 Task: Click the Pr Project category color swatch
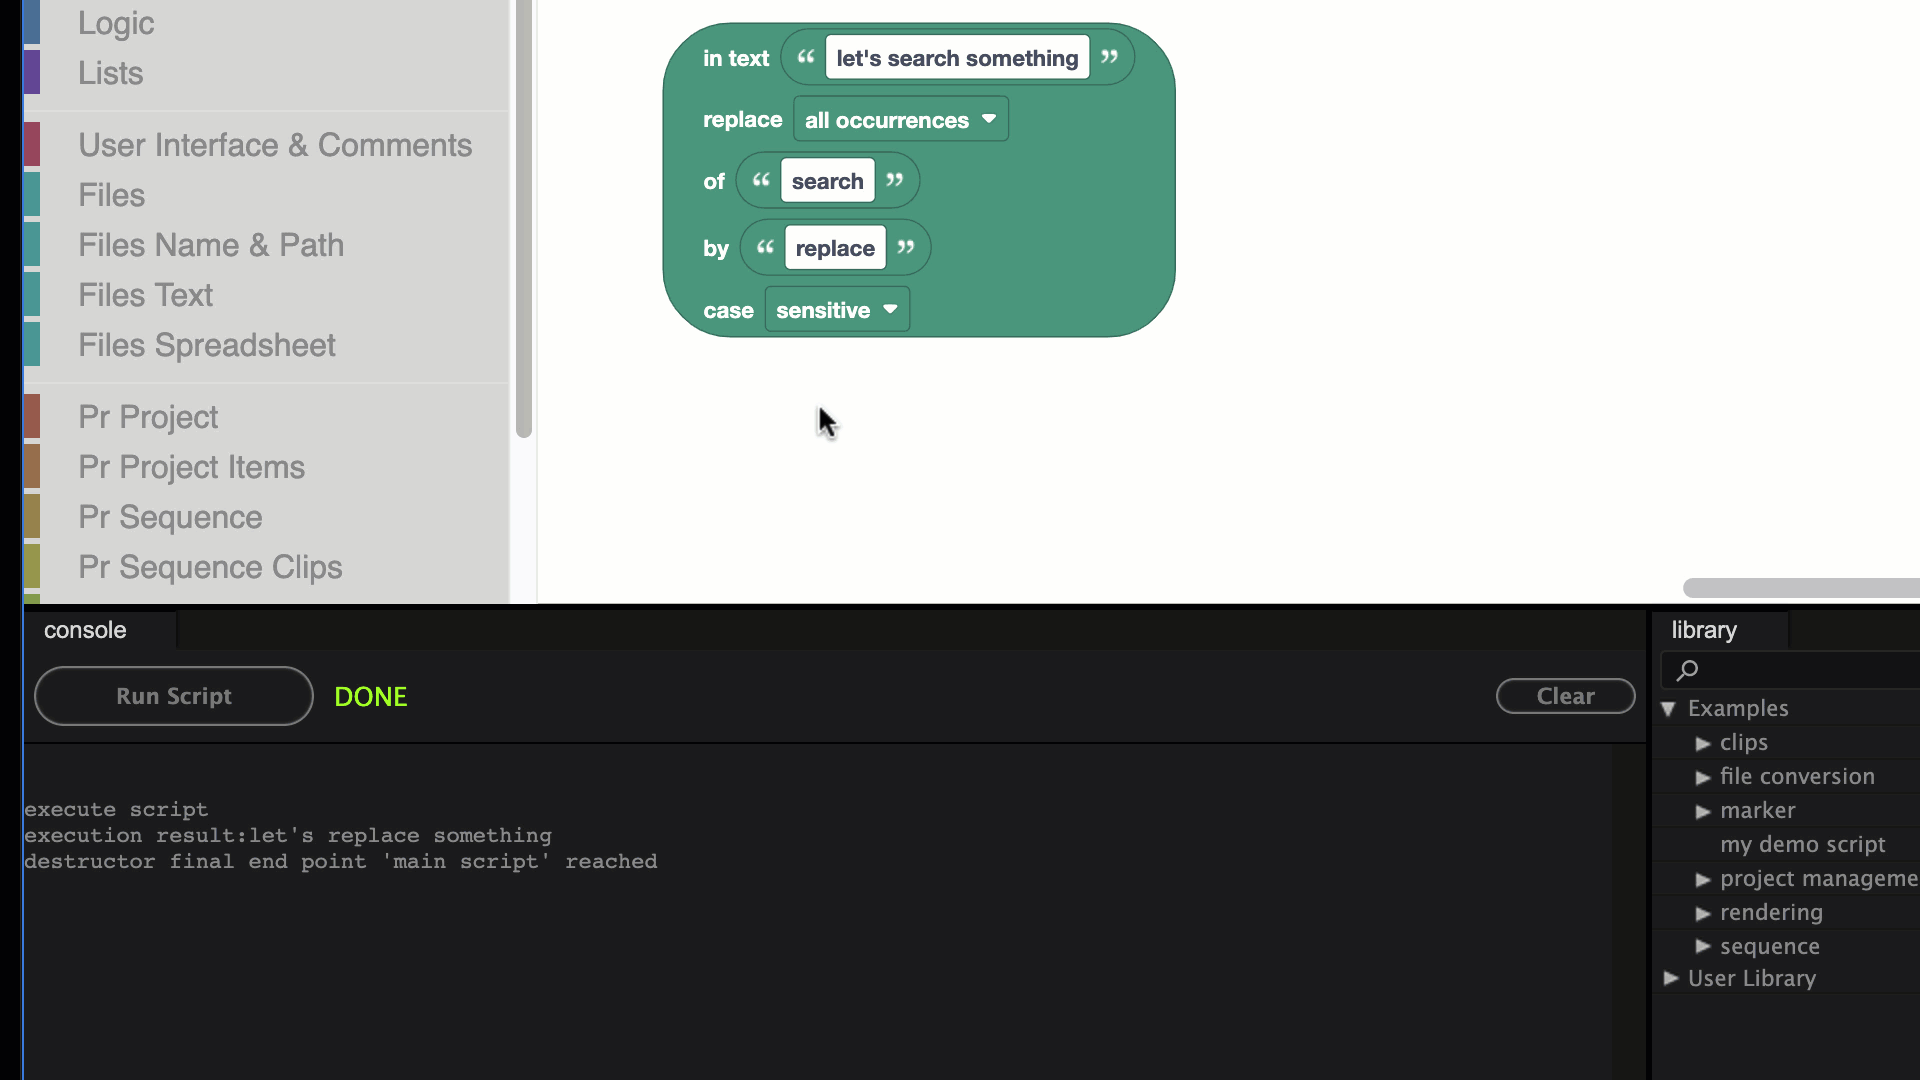[32, 416]
